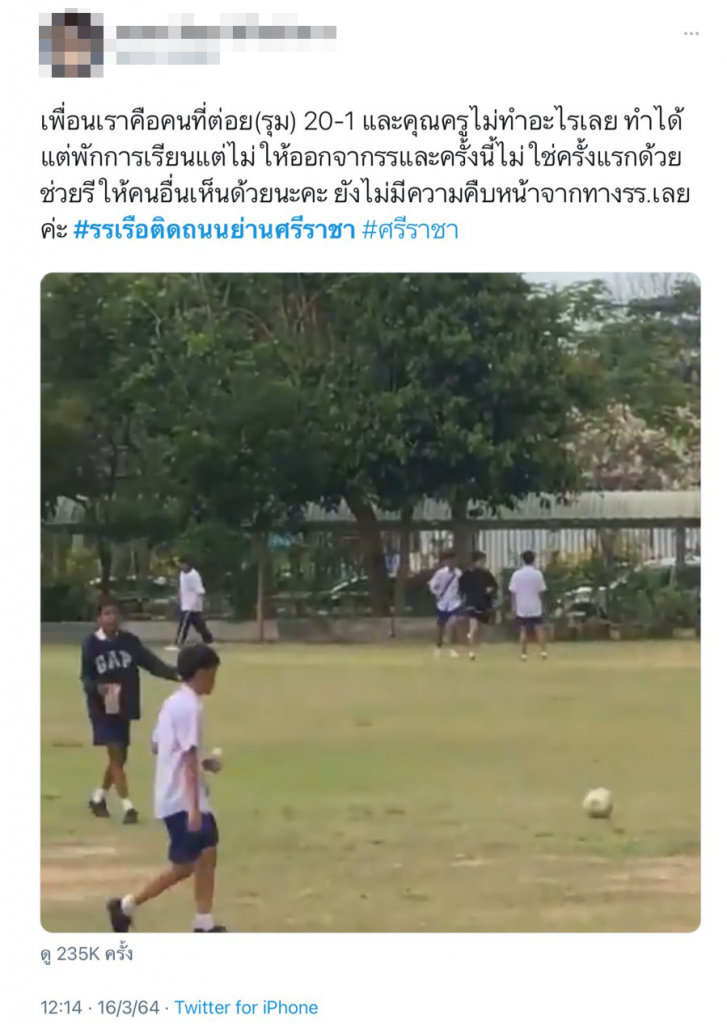The width and height of the screenshot is (727, 1024).
Task: Select the soccer ball in the video
Action: click(x=598, y=803)
